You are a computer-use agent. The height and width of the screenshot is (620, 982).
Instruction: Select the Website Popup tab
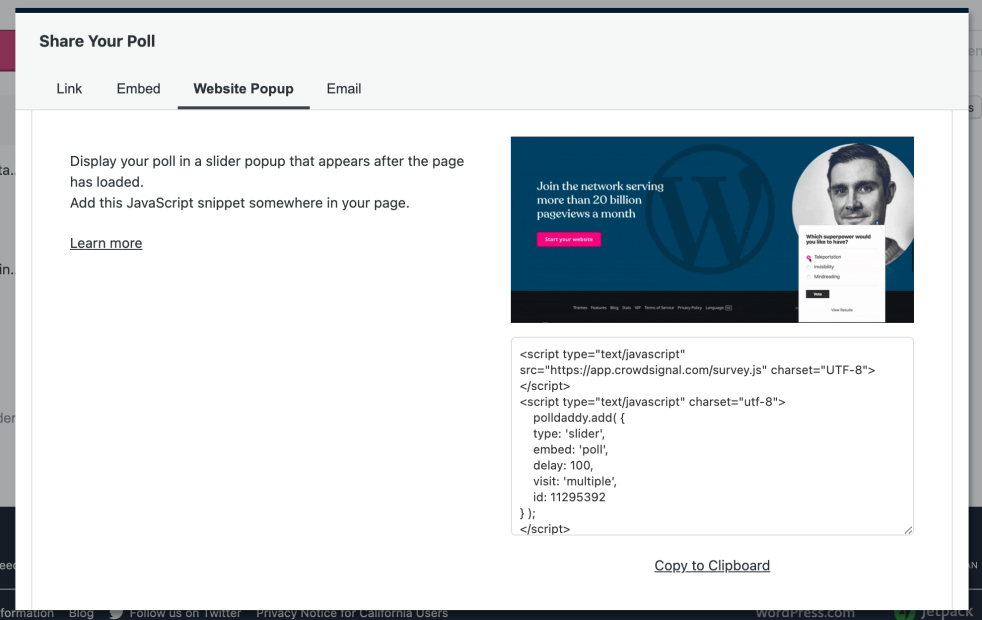[x=243, y=88]
